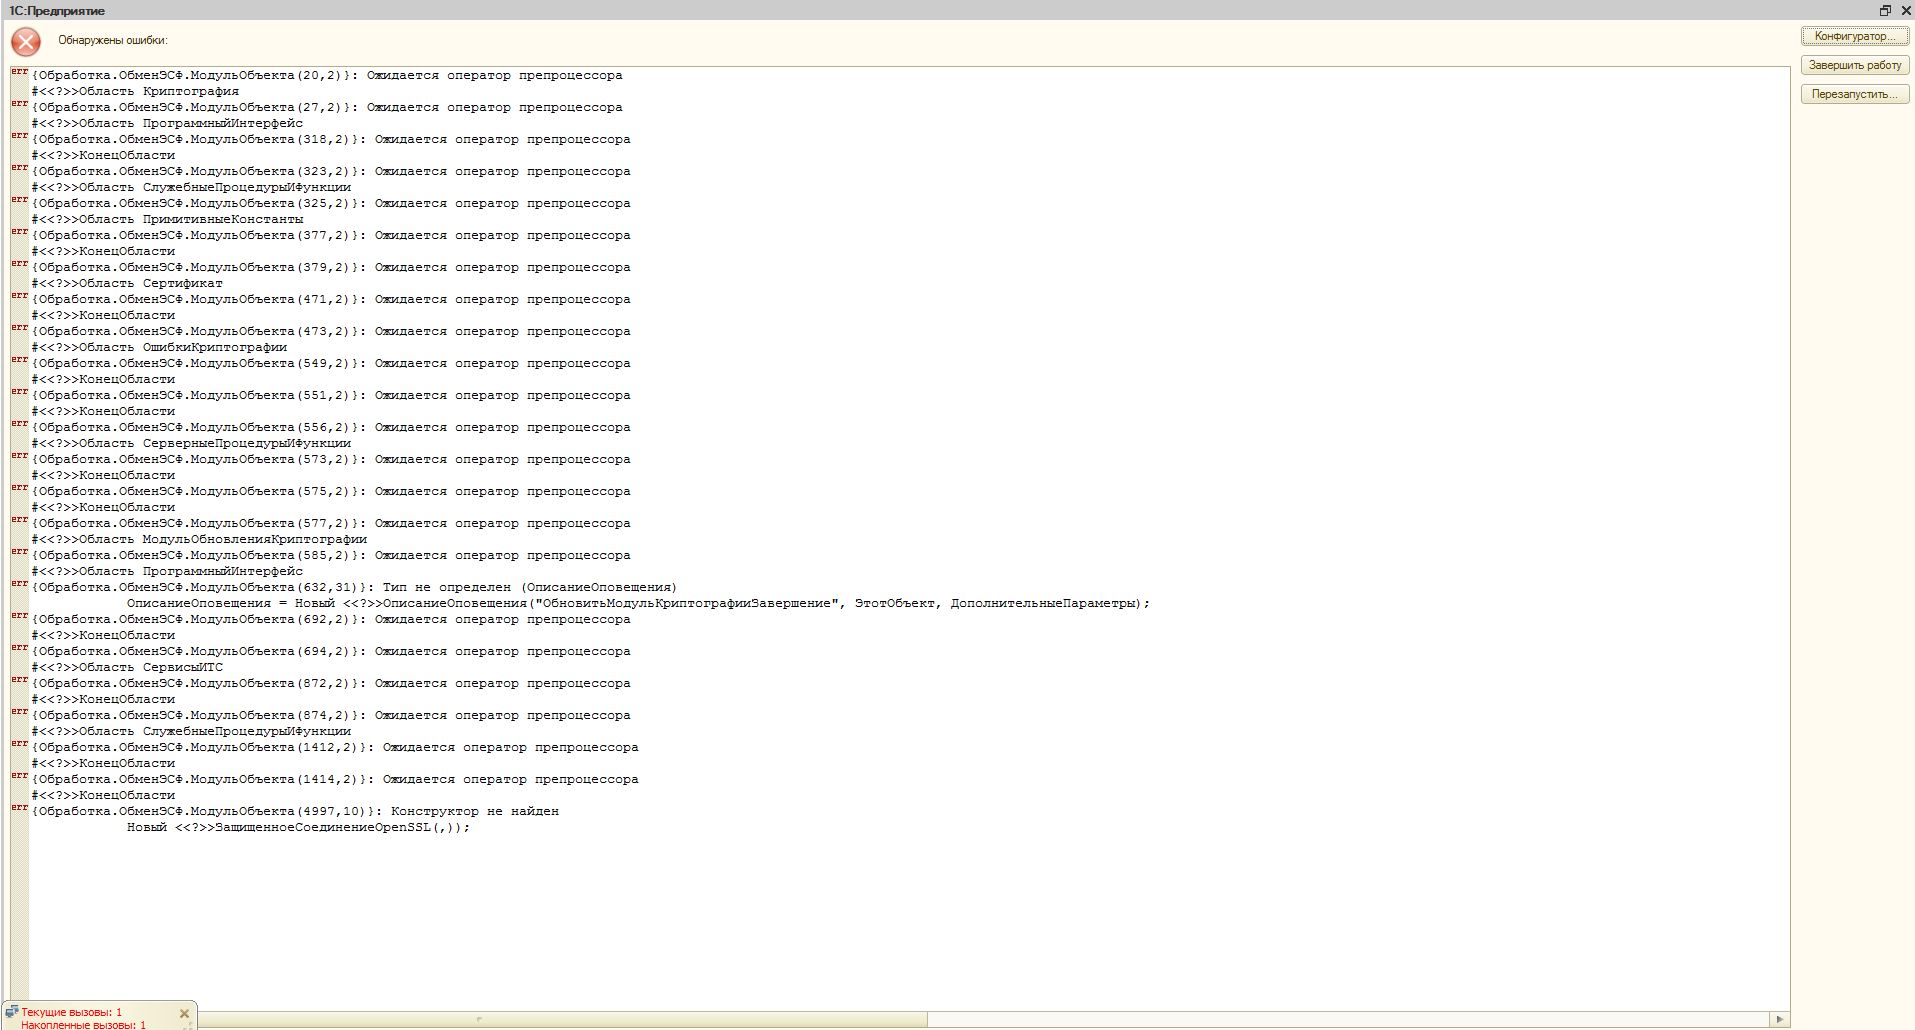
Task: Open the Конфигуратор button
Action: pos(1854,36)
